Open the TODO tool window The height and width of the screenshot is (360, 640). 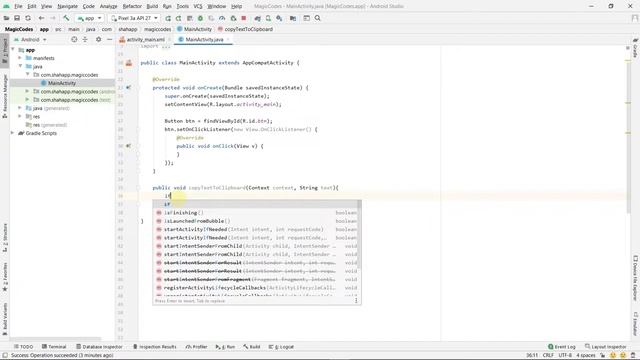[23, 347]
